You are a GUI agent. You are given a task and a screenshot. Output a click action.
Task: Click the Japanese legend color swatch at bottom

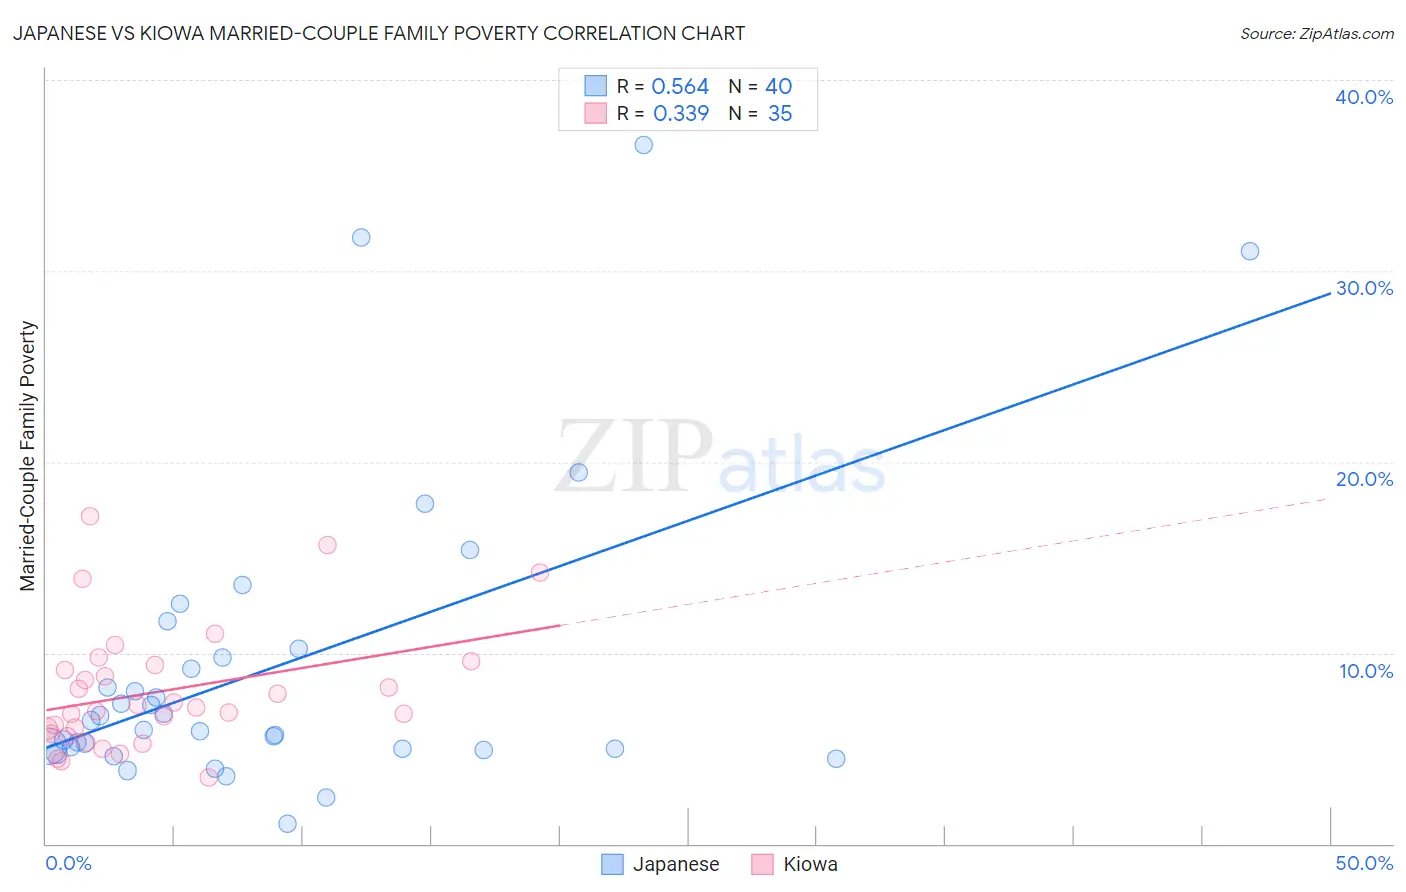pos(612,864)
